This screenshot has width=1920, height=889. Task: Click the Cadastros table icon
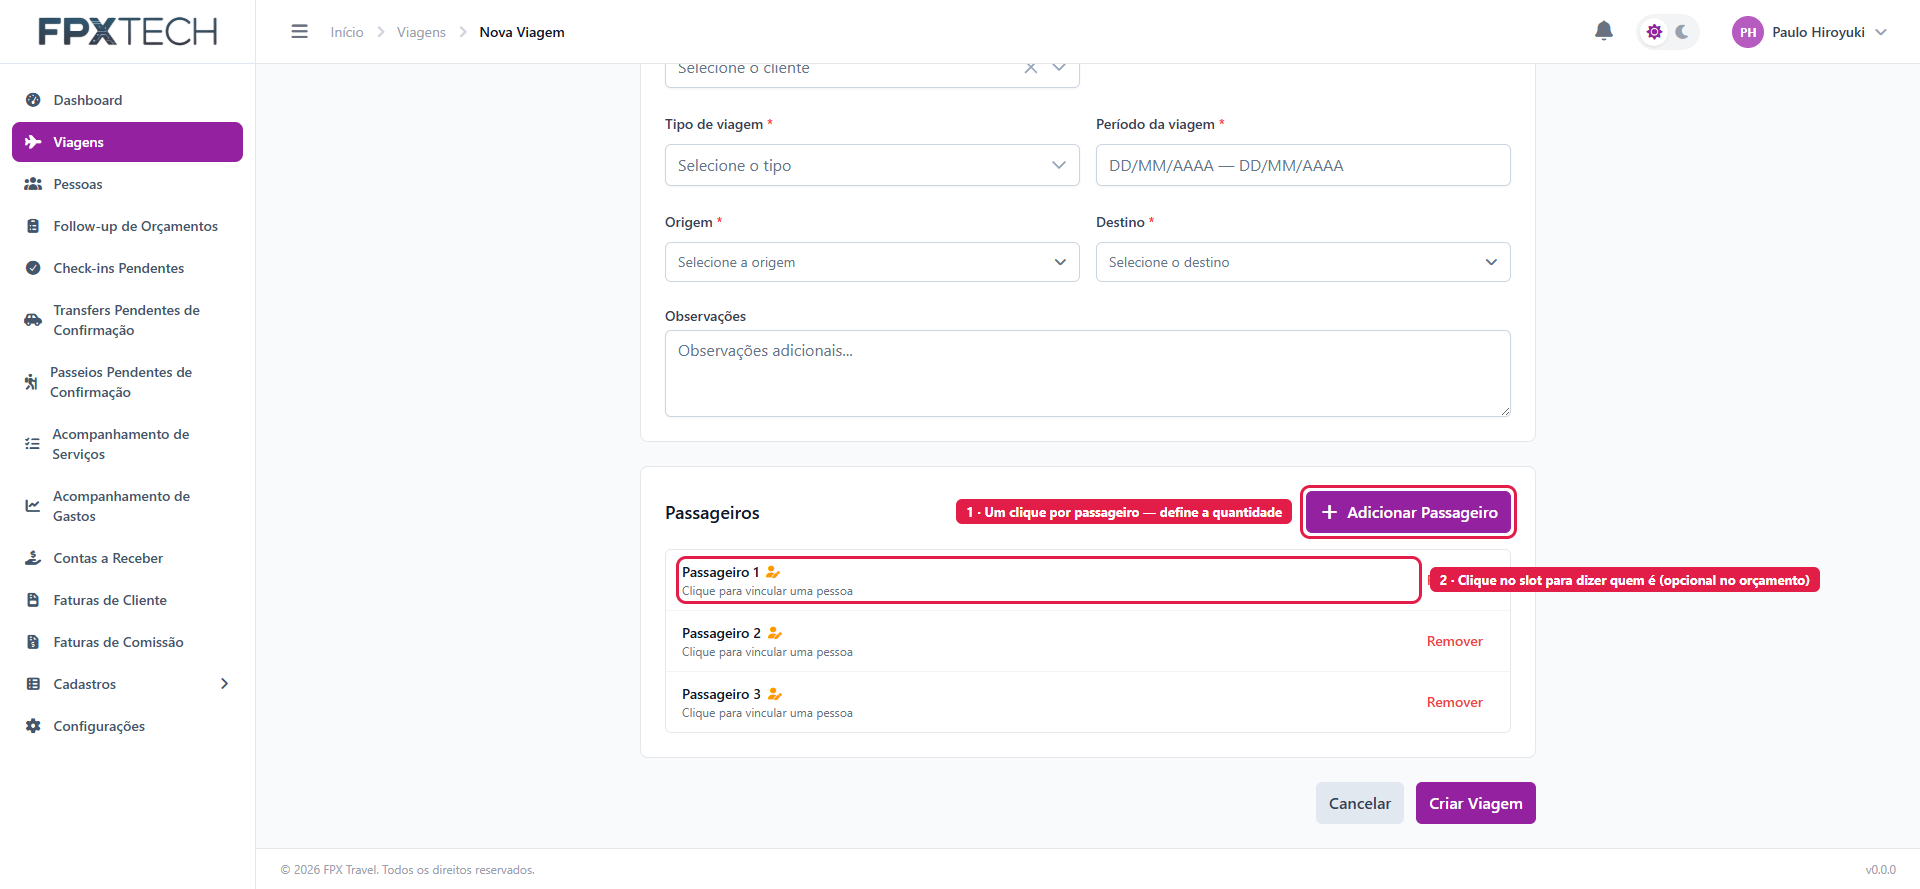[33, 684]
